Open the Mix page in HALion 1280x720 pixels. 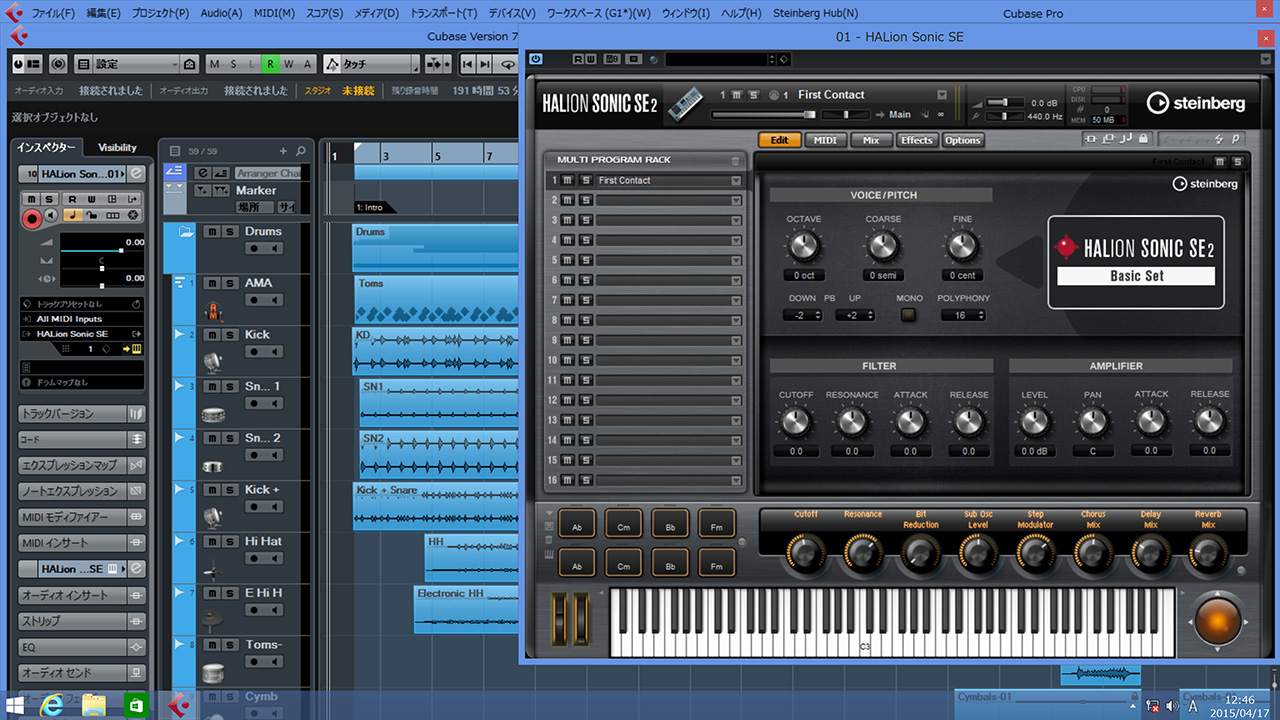871,140
